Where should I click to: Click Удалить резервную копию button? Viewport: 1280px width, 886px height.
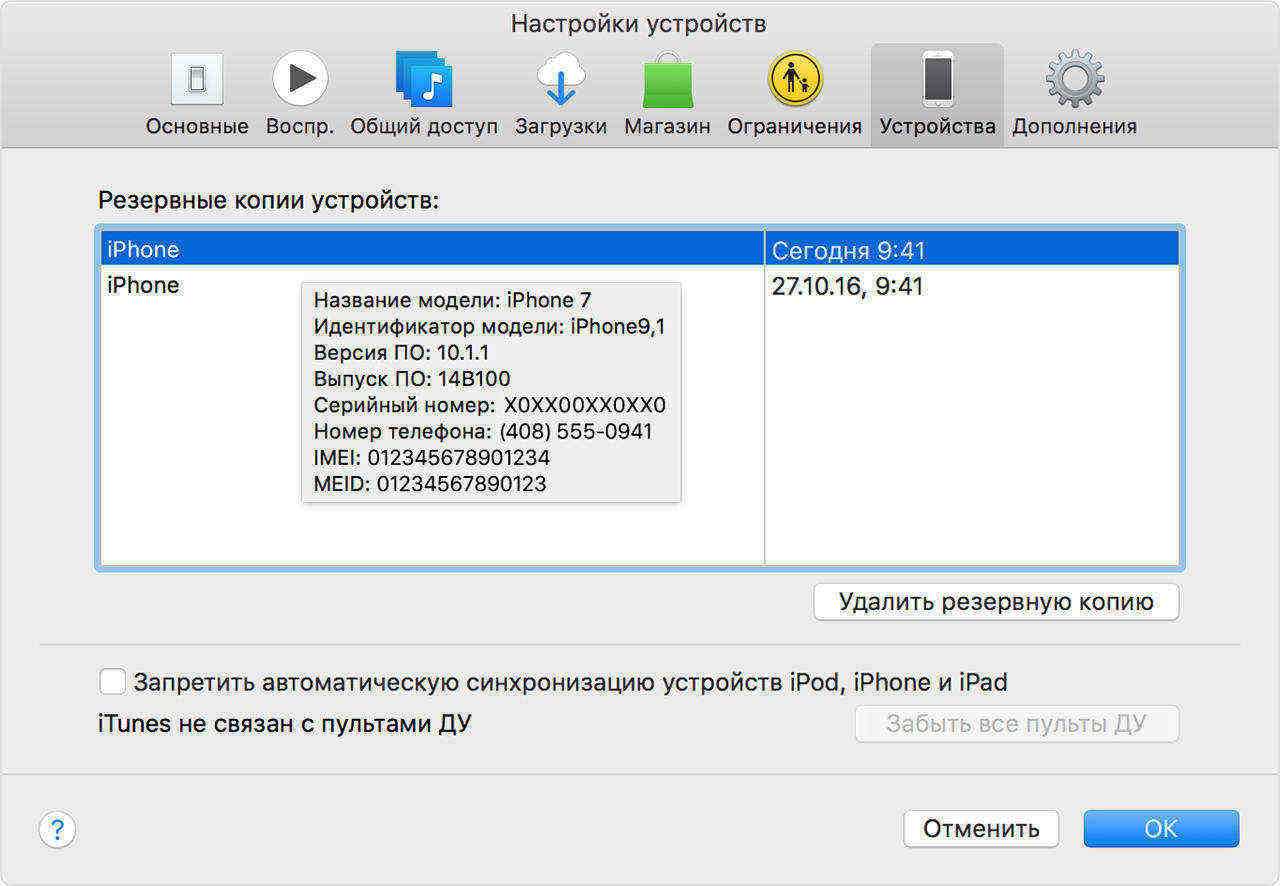pos(996,602)
